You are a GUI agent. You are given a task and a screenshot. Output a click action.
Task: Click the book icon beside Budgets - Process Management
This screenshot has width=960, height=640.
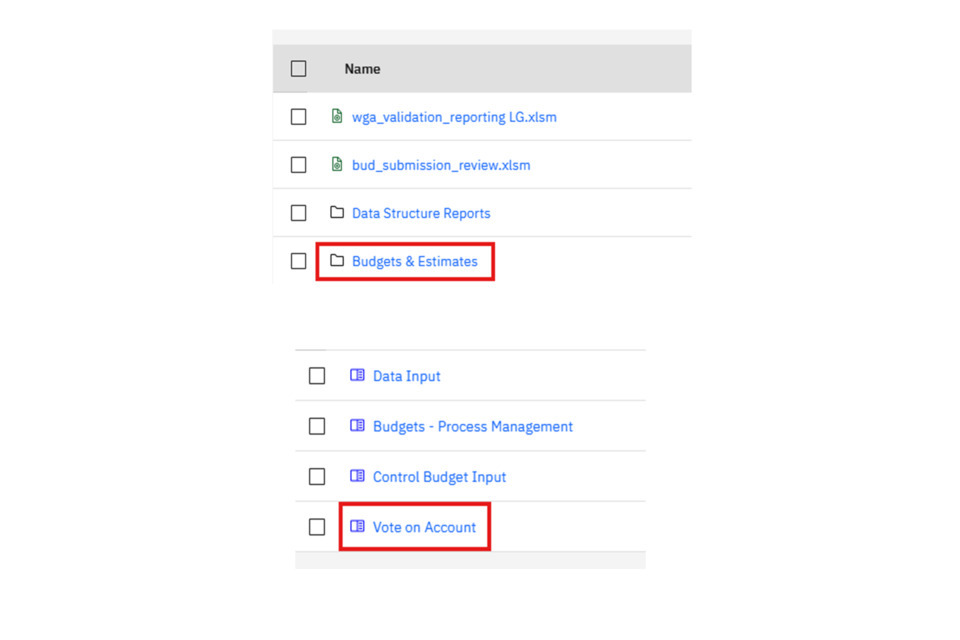click(x=357, y=426)
